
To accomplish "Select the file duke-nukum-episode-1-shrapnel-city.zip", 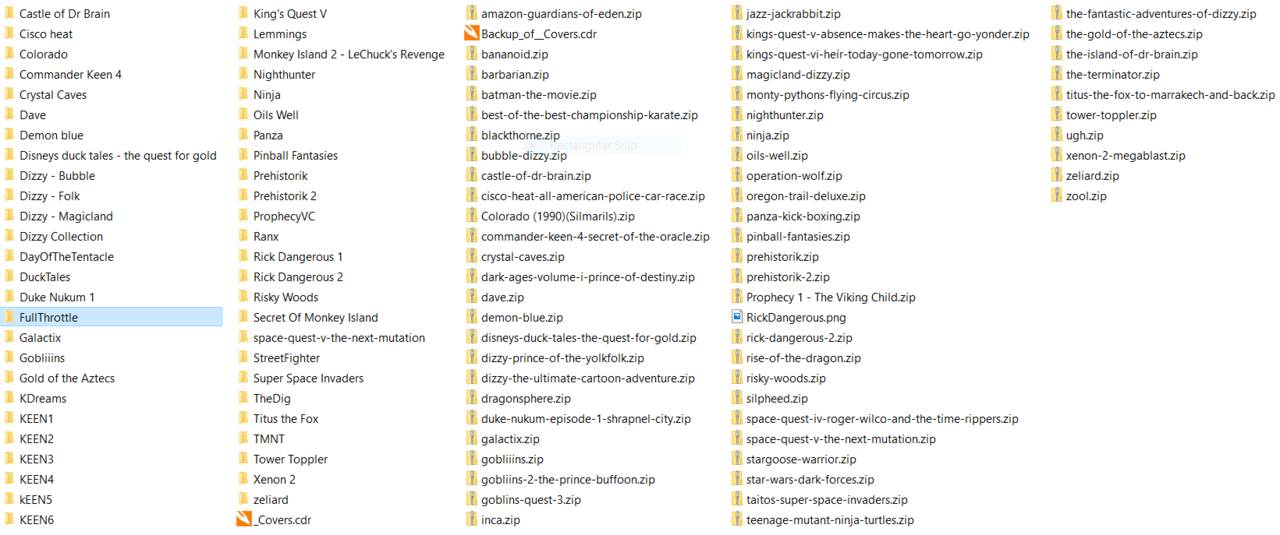I will click(x=586, y=419).
